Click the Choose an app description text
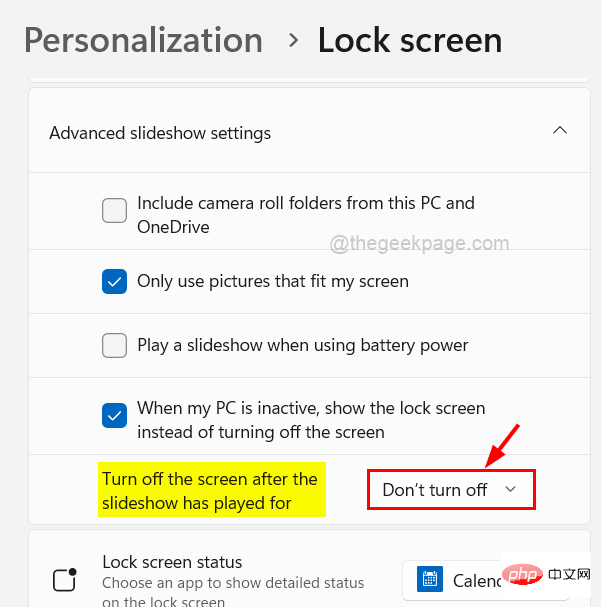601x607 pixels. pyautogui.click(x=233, y=583)
